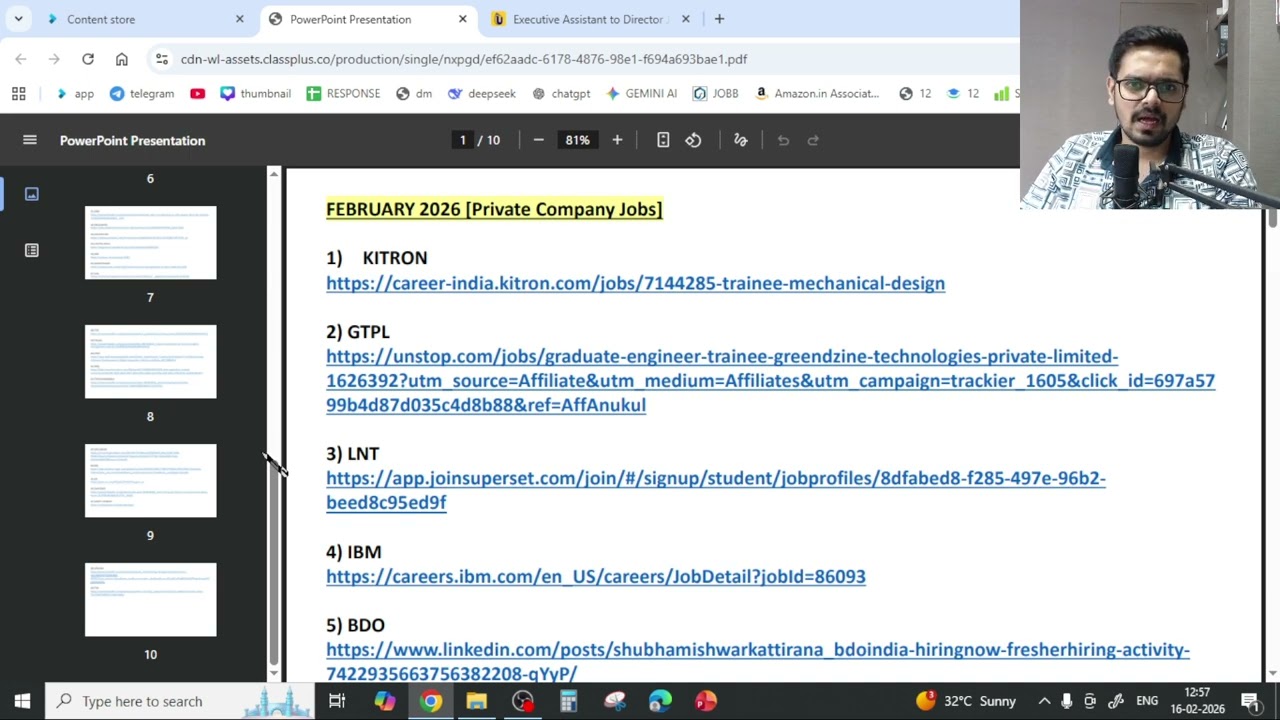
Task: Open the Chrome apps grid
Action: point(18,93)
